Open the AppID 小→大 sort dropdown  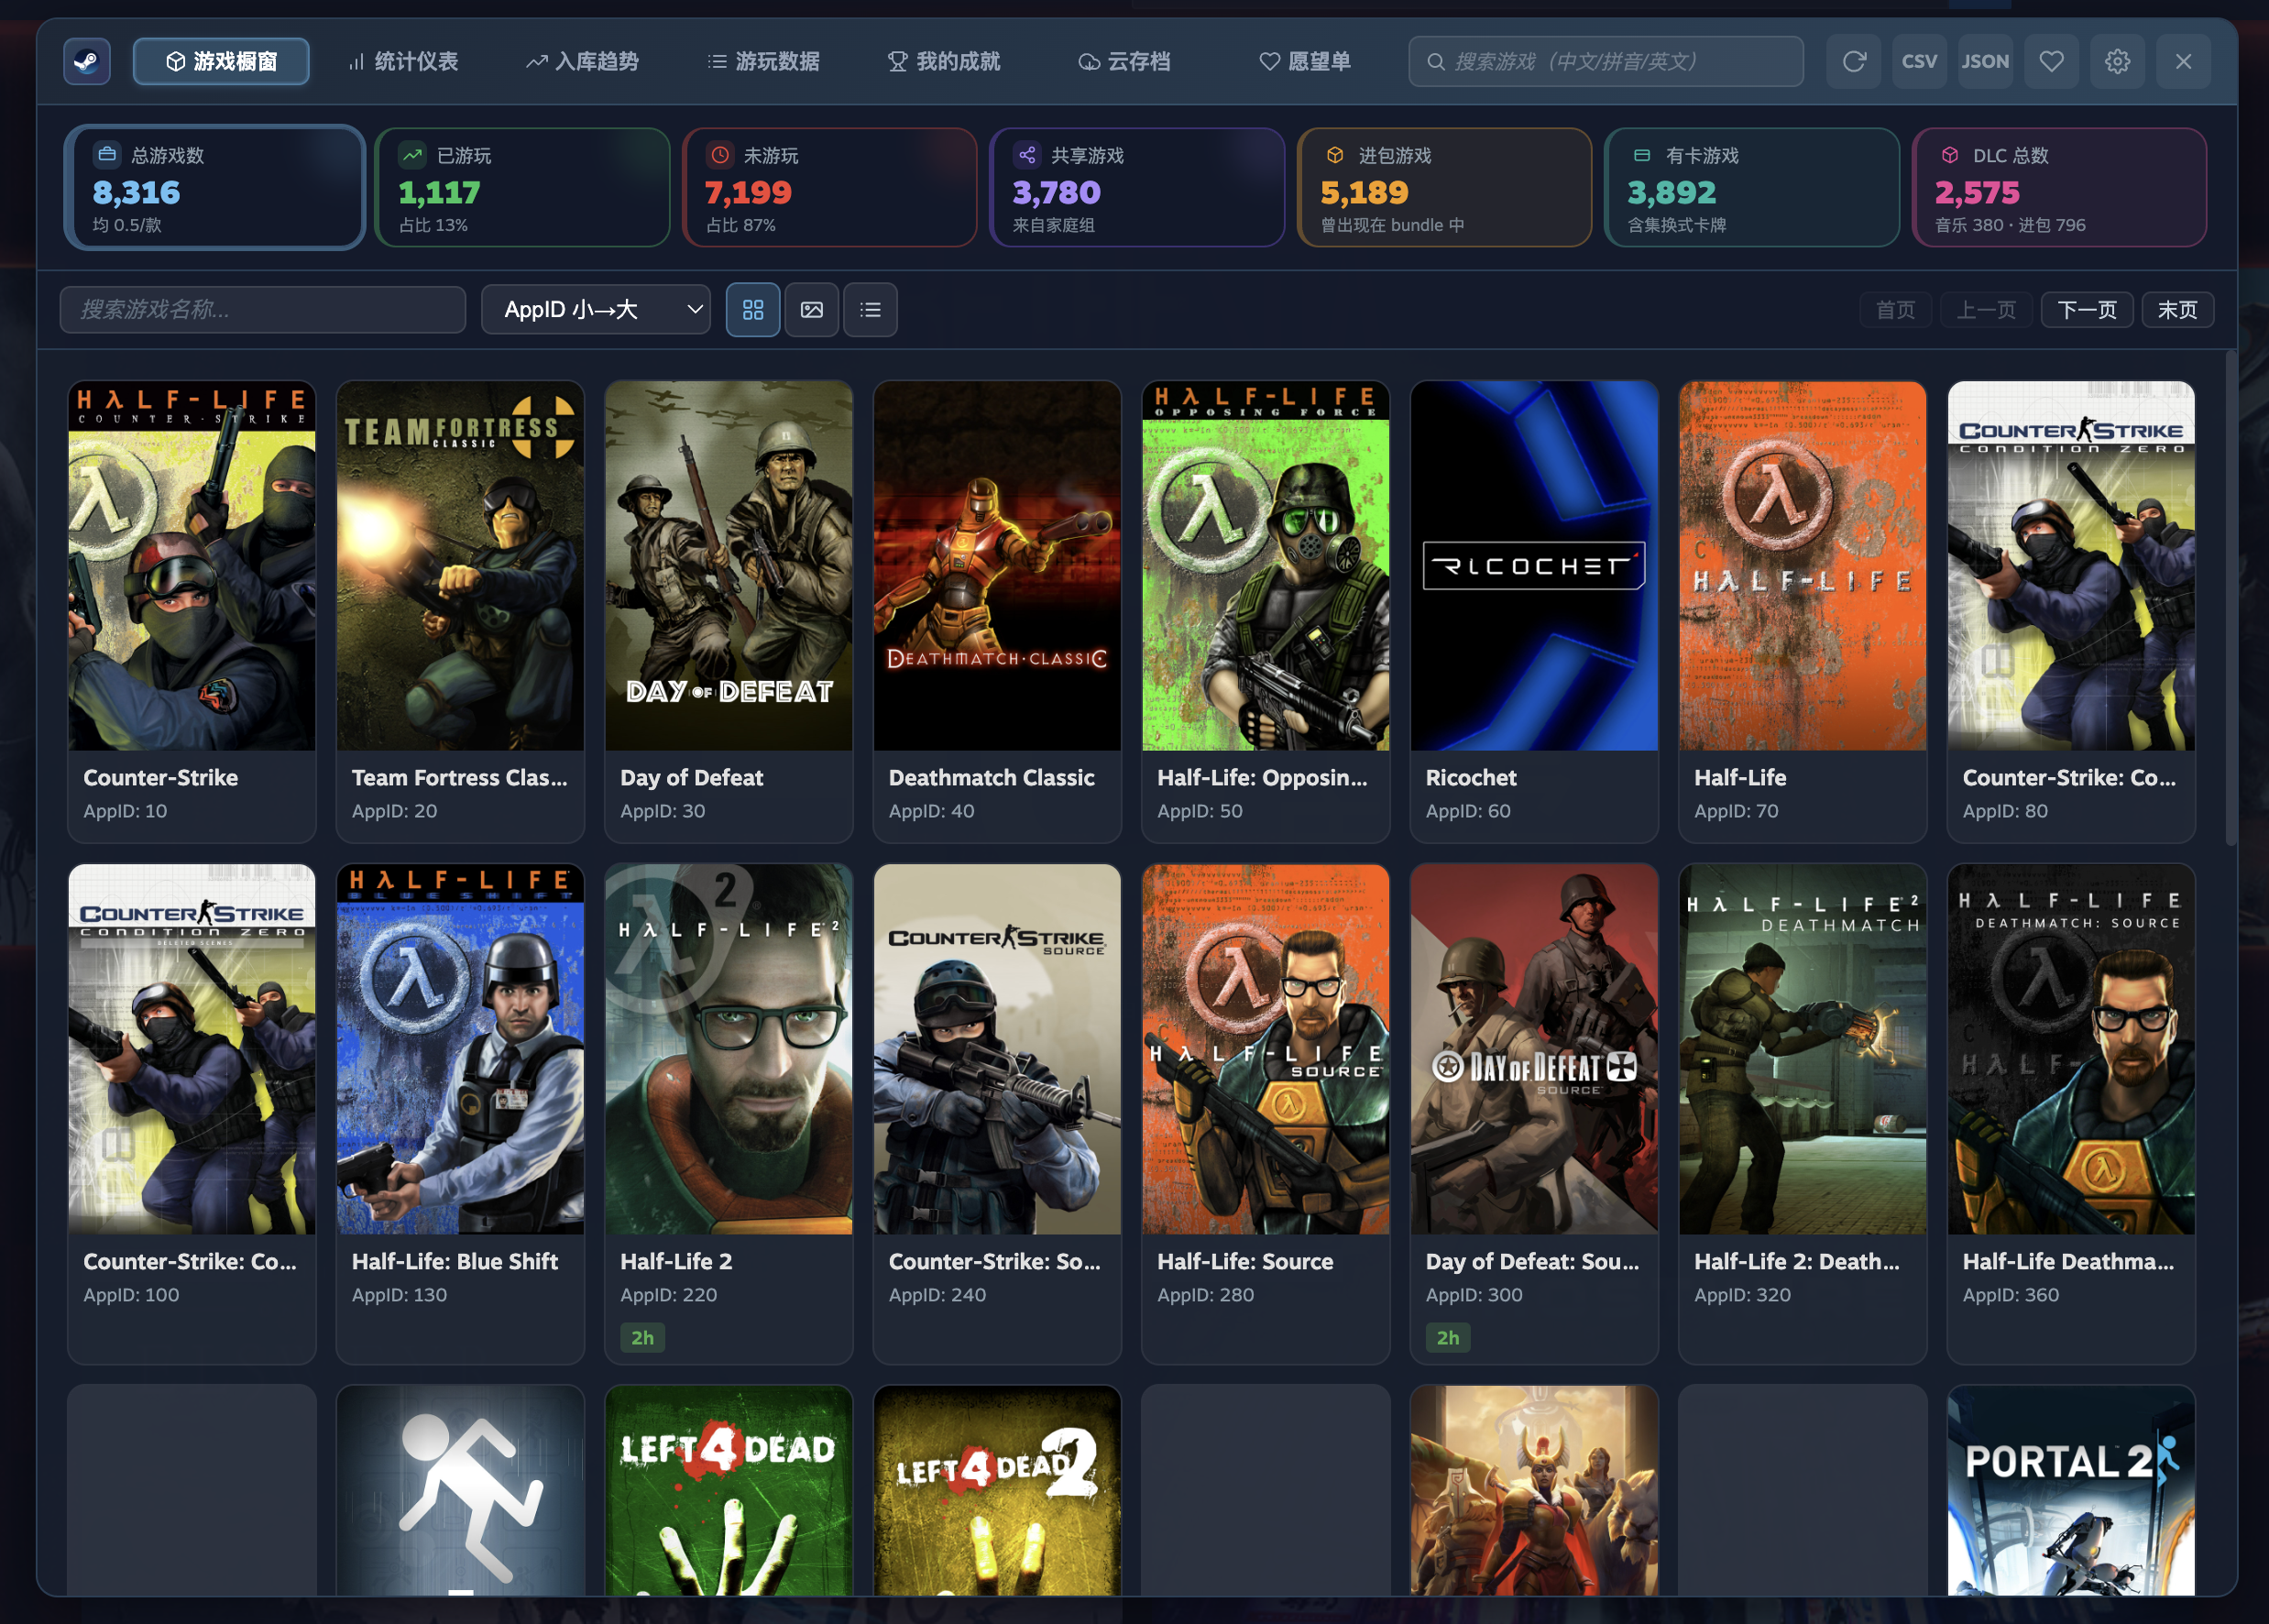click(596, 310)
